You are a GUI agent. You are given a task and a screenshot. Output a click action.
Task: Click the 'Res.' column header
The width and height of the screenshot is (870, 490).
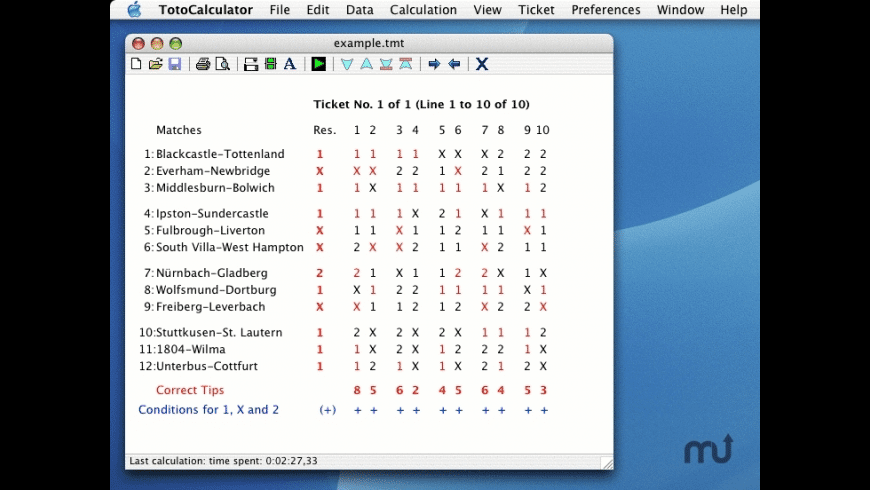coord(325,130)
